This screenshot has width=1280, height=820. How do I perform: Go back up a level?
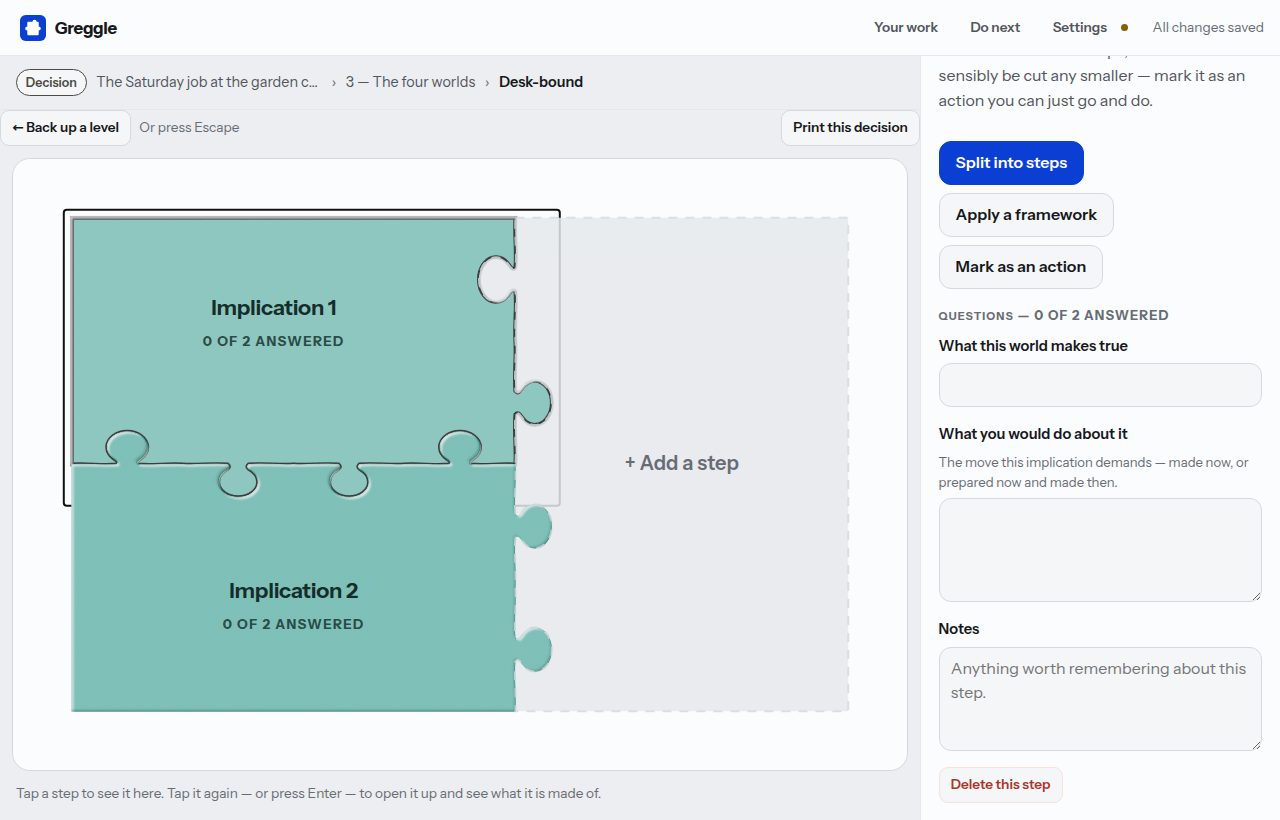(x=66, y=128)
